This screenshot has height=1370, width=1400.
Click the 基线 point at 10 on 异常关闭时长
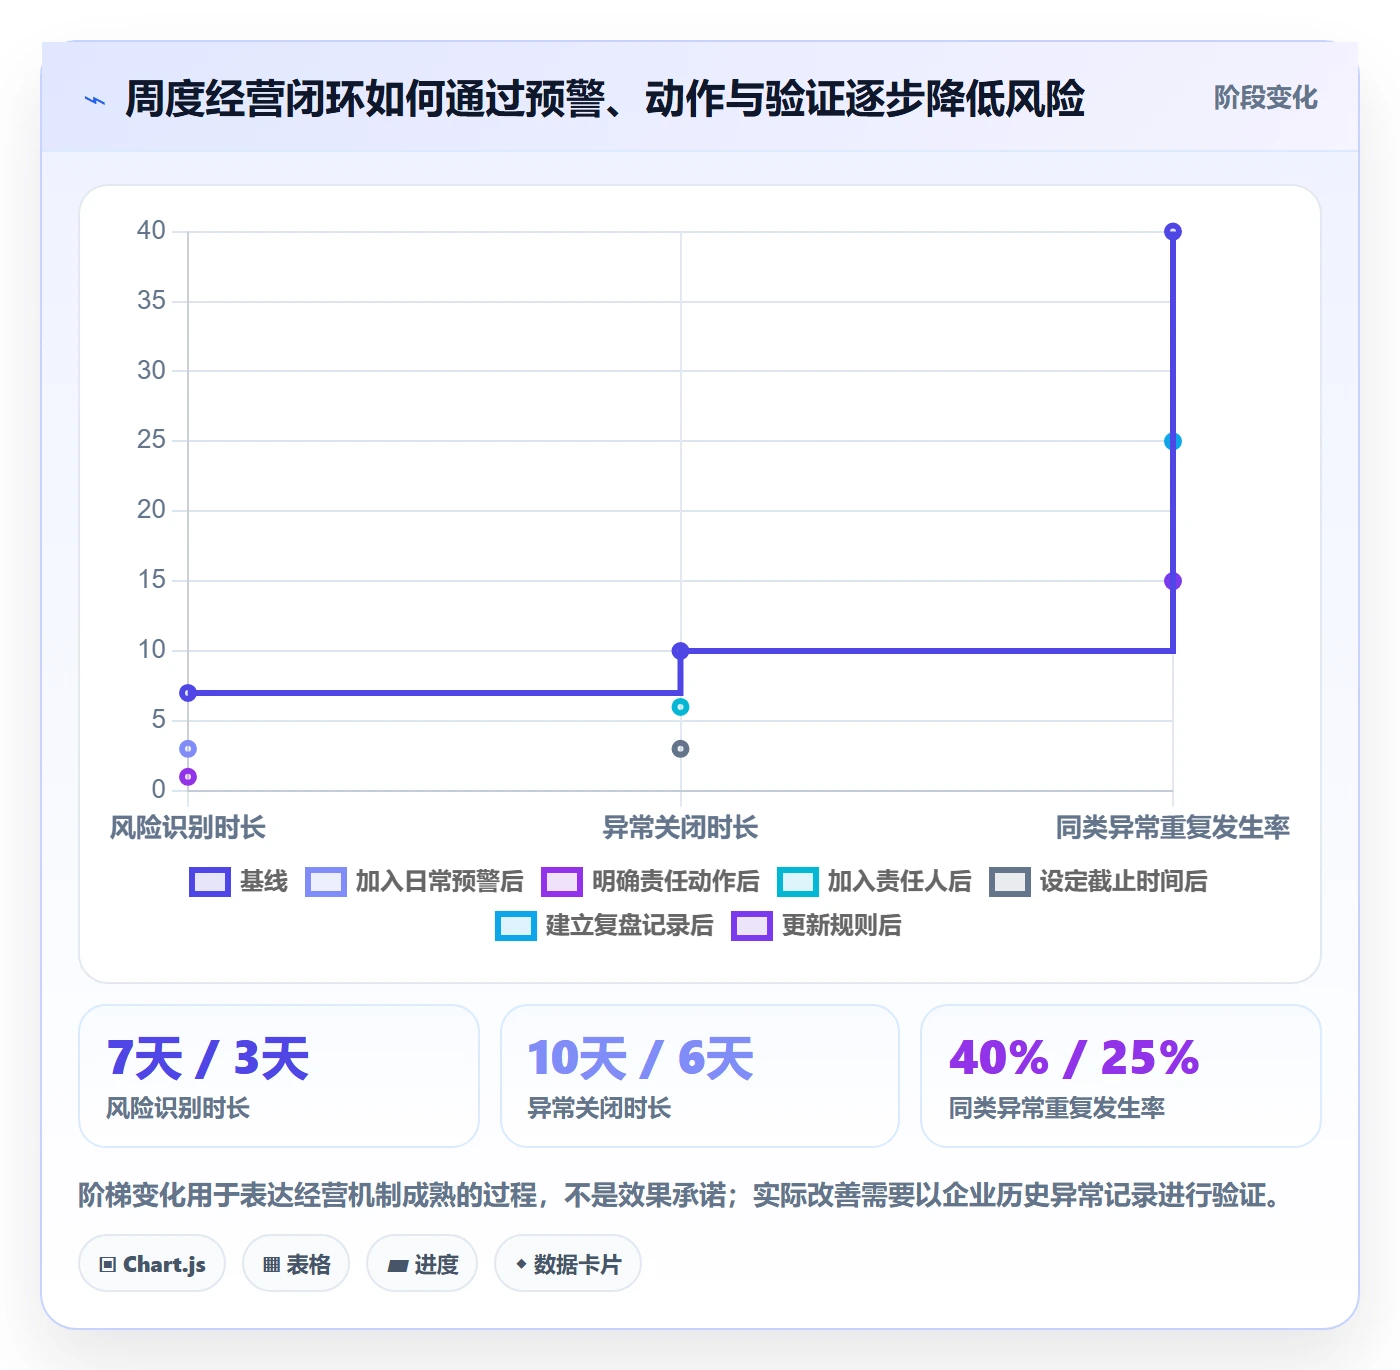click(680, 651)
